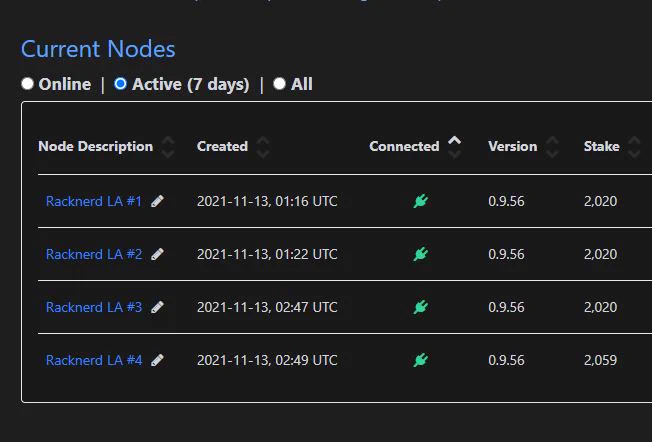Click the green plug icon for Racknerd LA #1
The image size is (652, 442).
[420, 201]
